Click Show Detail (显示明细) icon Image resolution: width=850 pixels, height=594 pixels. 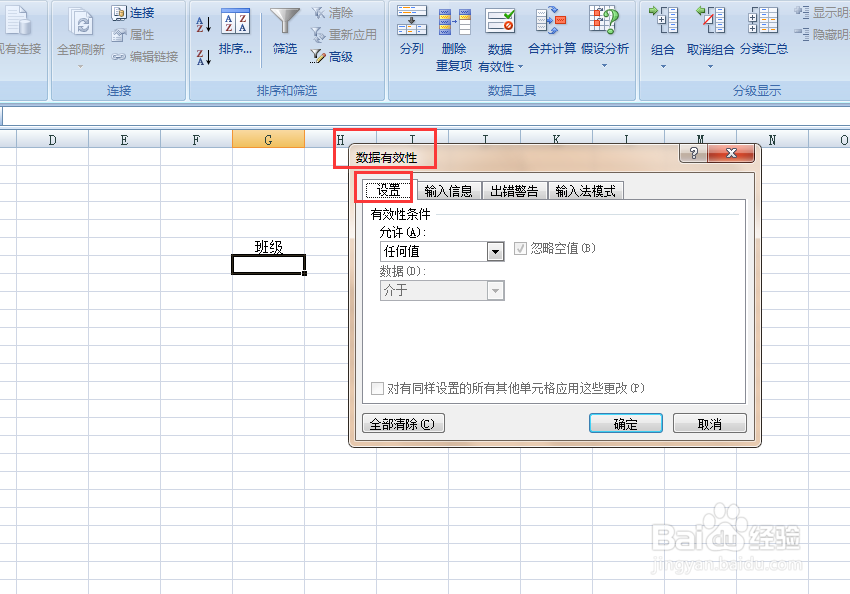point(802,12)
